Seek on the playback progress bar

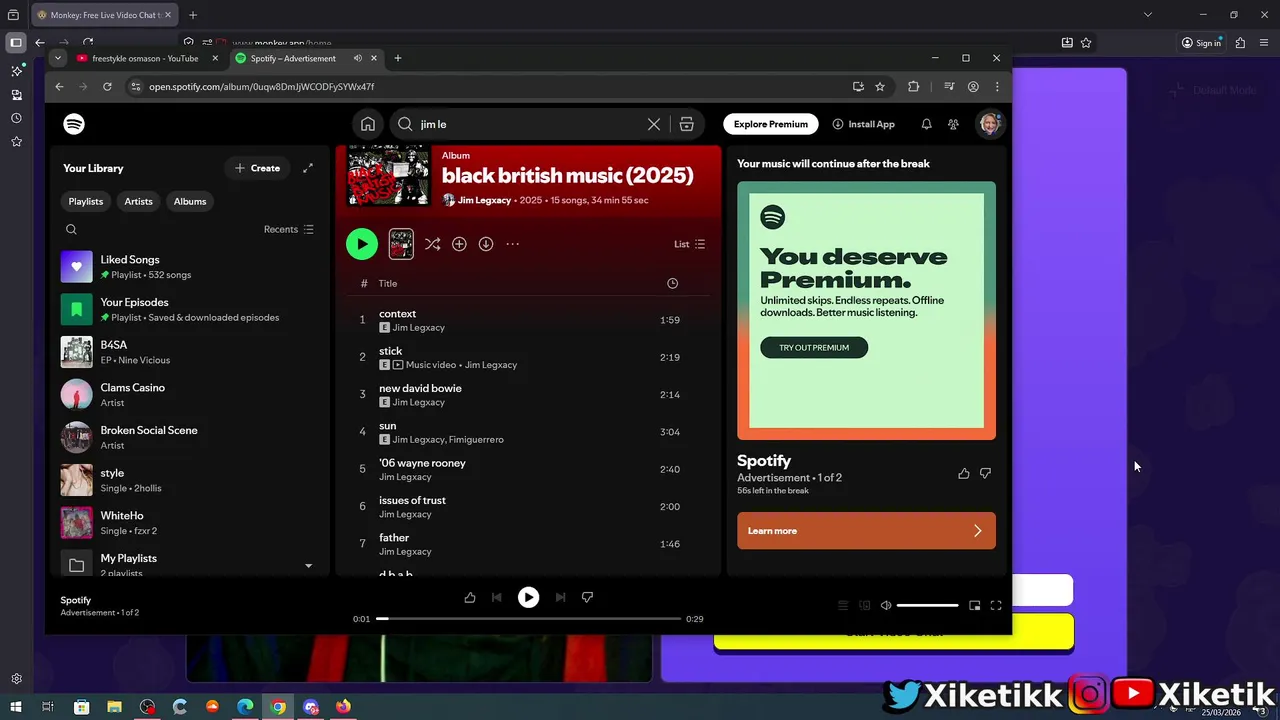pyautogui.click(x=528, y=619)
